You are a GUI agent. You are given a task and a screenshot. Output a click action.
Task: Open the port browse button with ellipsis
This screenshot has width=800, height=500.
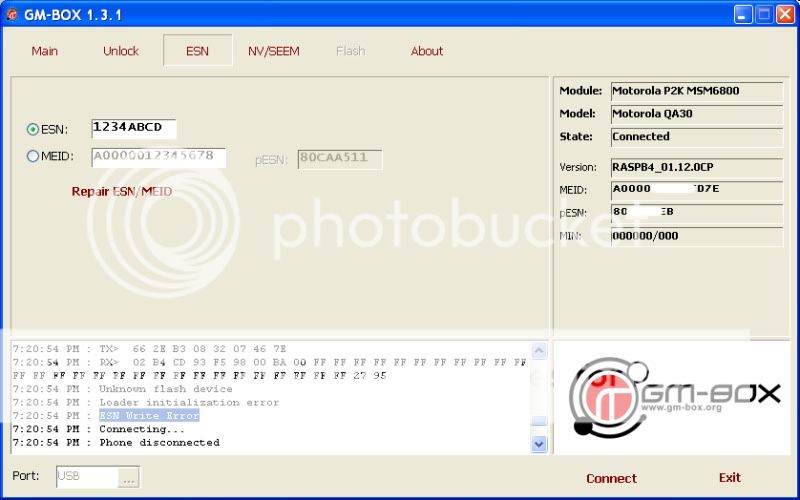pyautogui.click(x=129, y=477)
